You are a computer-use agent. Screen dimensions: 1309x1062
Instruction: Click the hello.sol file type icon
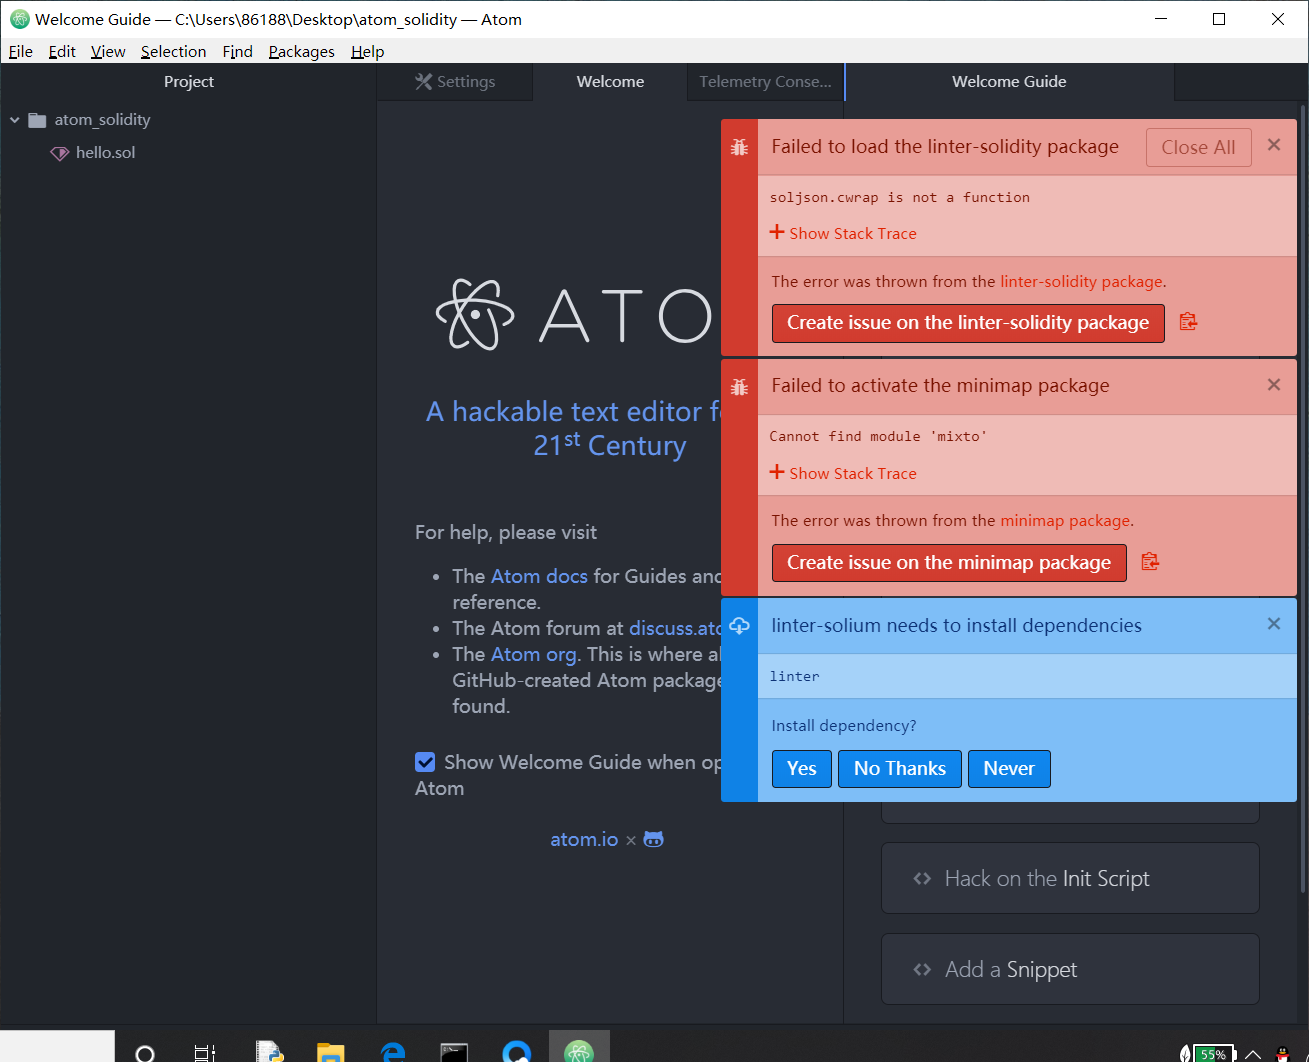point(60,153)
